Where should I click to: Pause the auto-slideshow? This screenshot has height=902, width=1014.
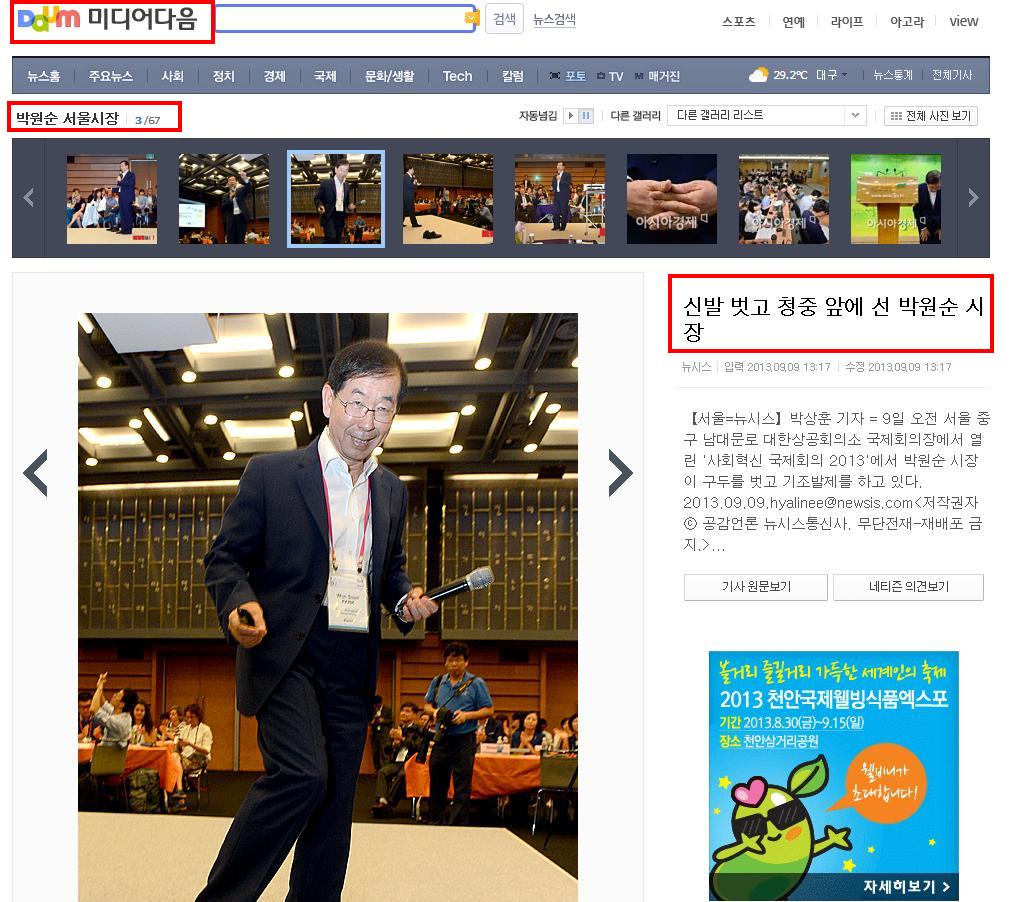coord(586,116)
